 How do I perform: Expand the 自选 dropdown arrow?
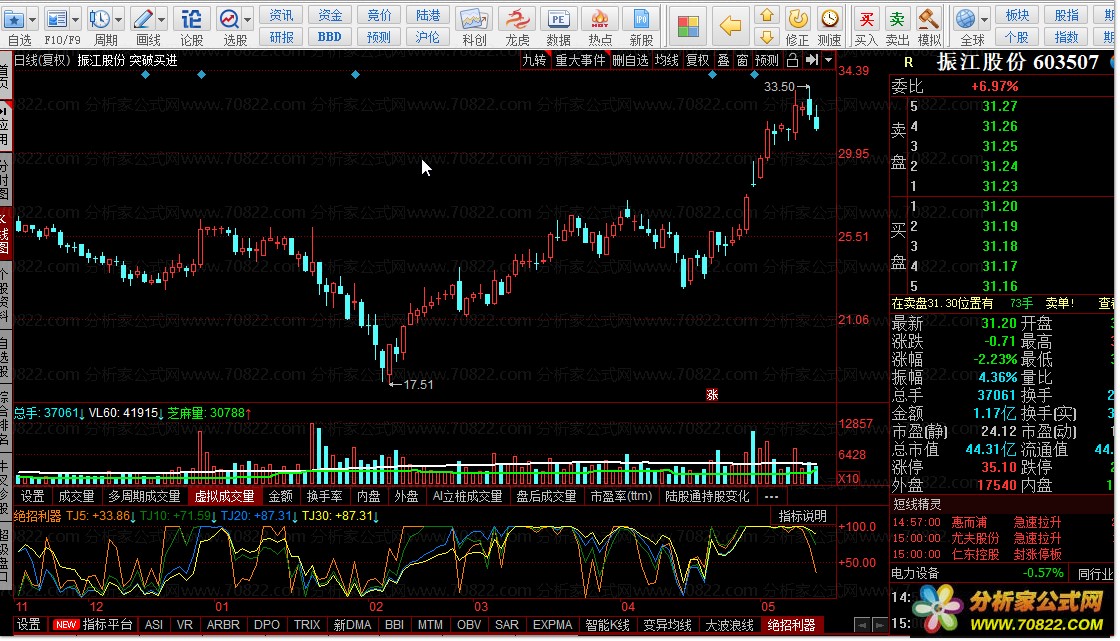click(32, 19)
